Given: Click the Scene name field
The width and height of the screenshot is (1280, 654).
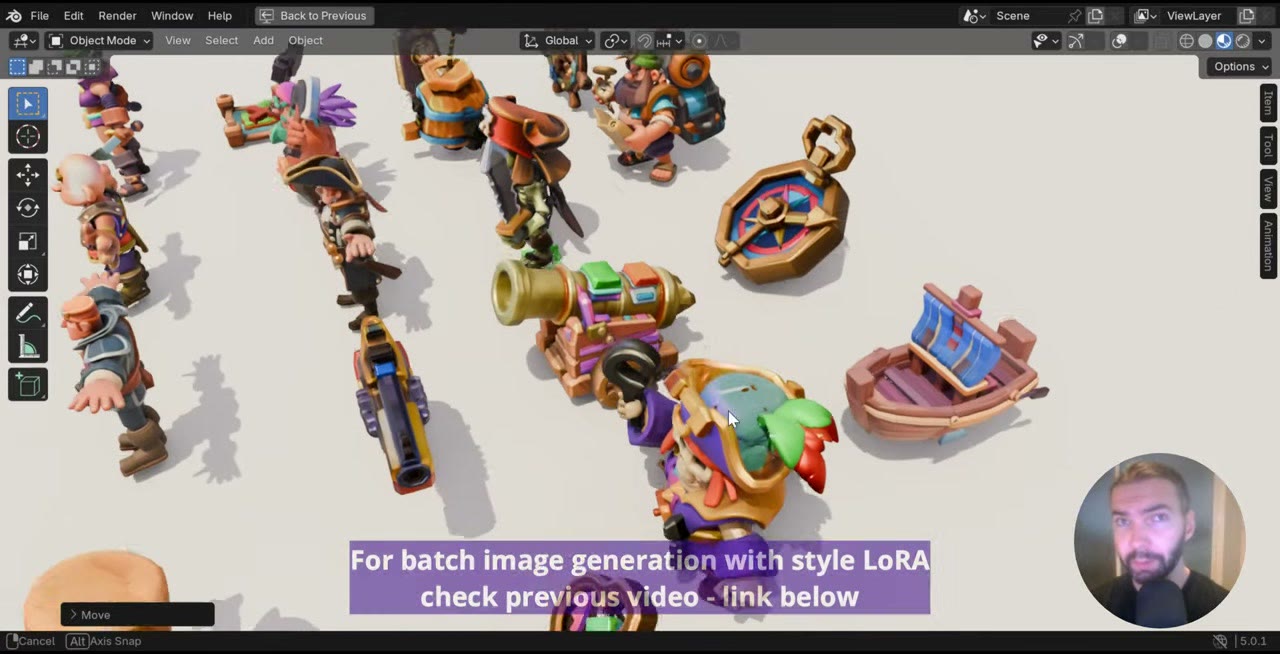Looking at the screenshot, I should (1027, 16).
